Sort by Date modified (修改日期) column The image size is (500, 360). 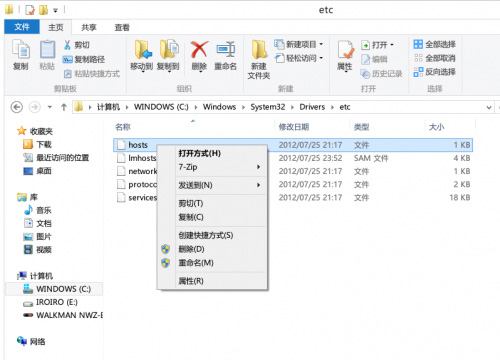(294, 127)
